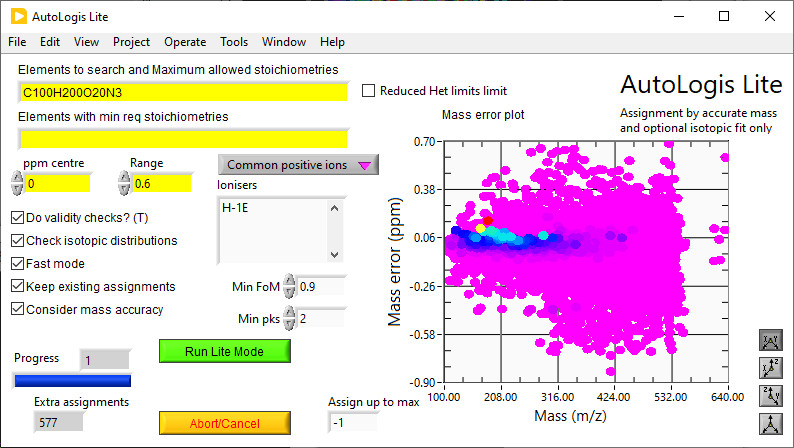This screenshot has width=794, height=448.
Task: Open the Edit menu
Action: 50,42
